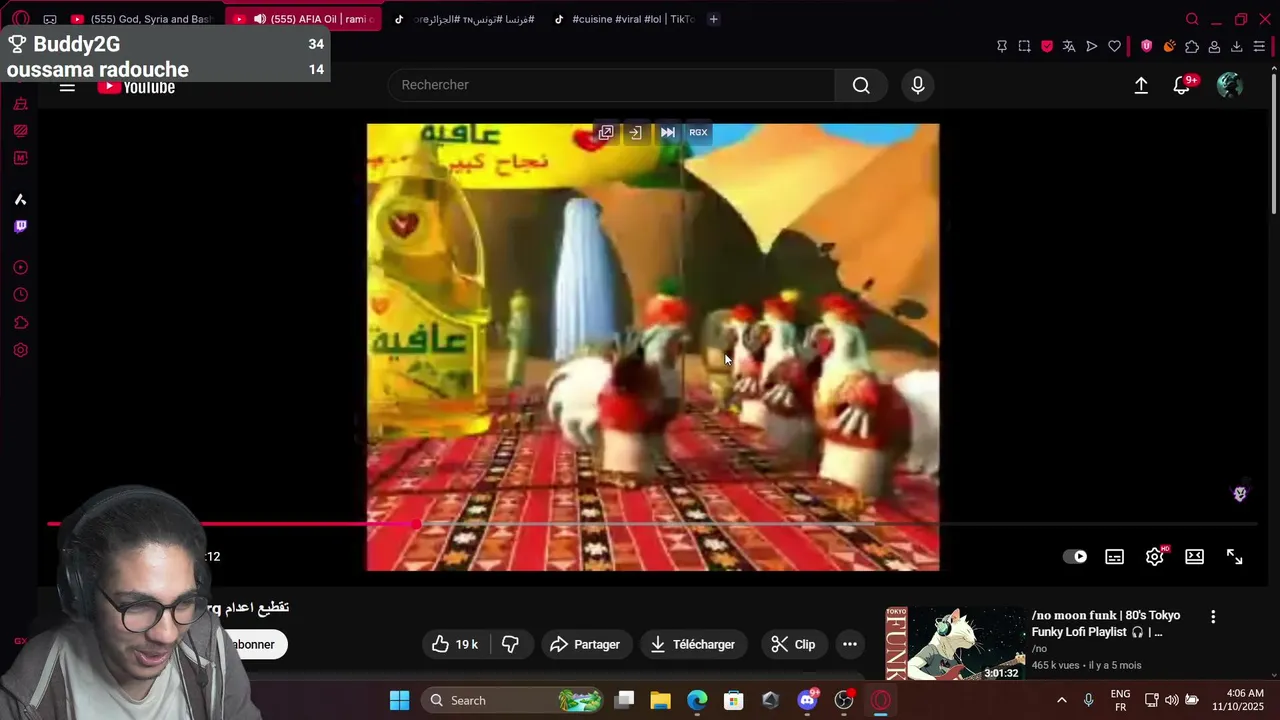Open sidebar settings gear

(20, 350)
